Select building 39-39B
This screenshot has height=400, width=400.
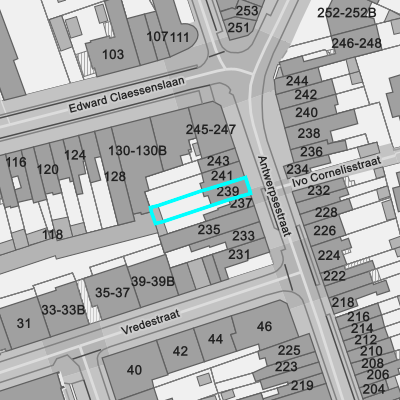pos(153,281)
